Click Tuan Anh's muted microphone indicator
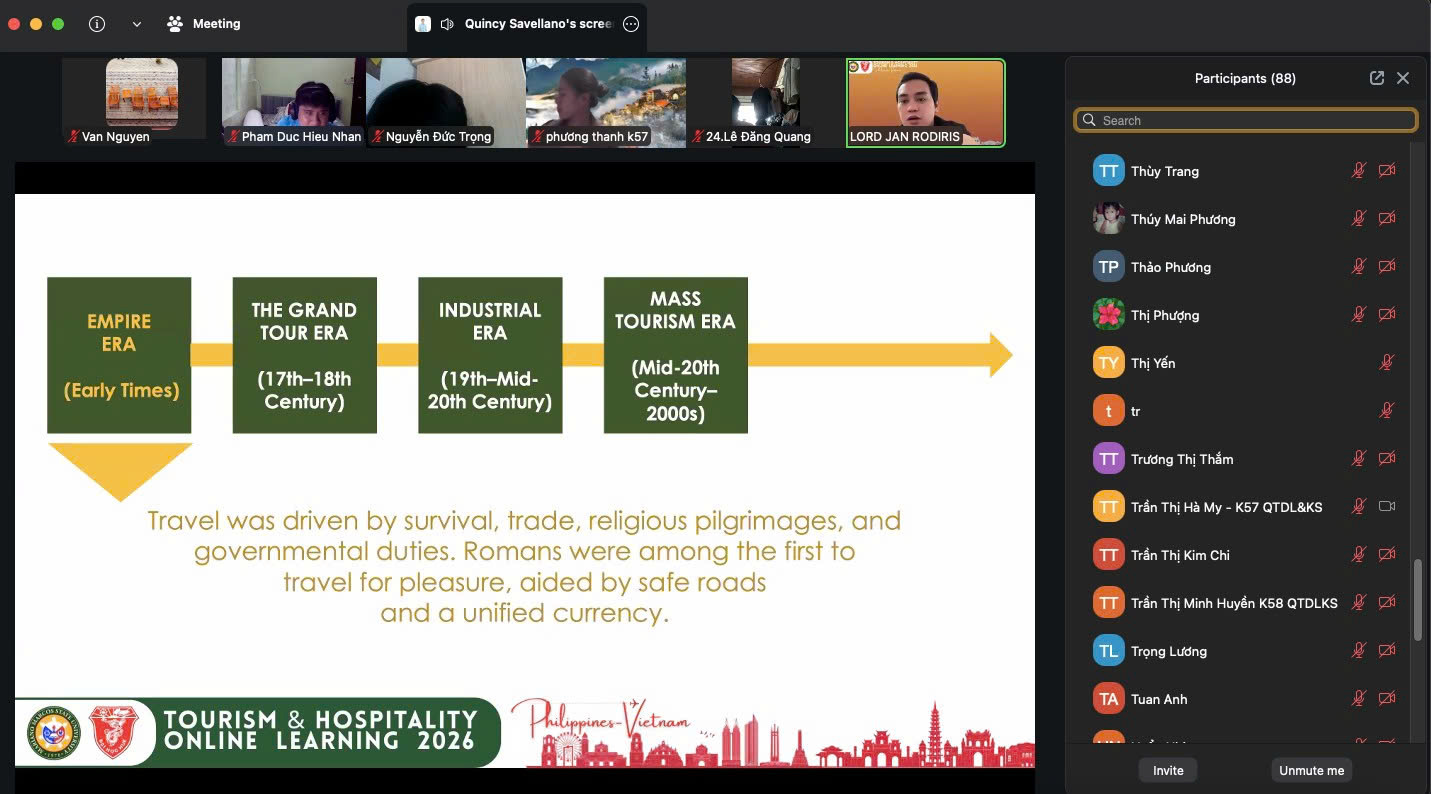1431x794 pixels. [x=1358, y=699]
